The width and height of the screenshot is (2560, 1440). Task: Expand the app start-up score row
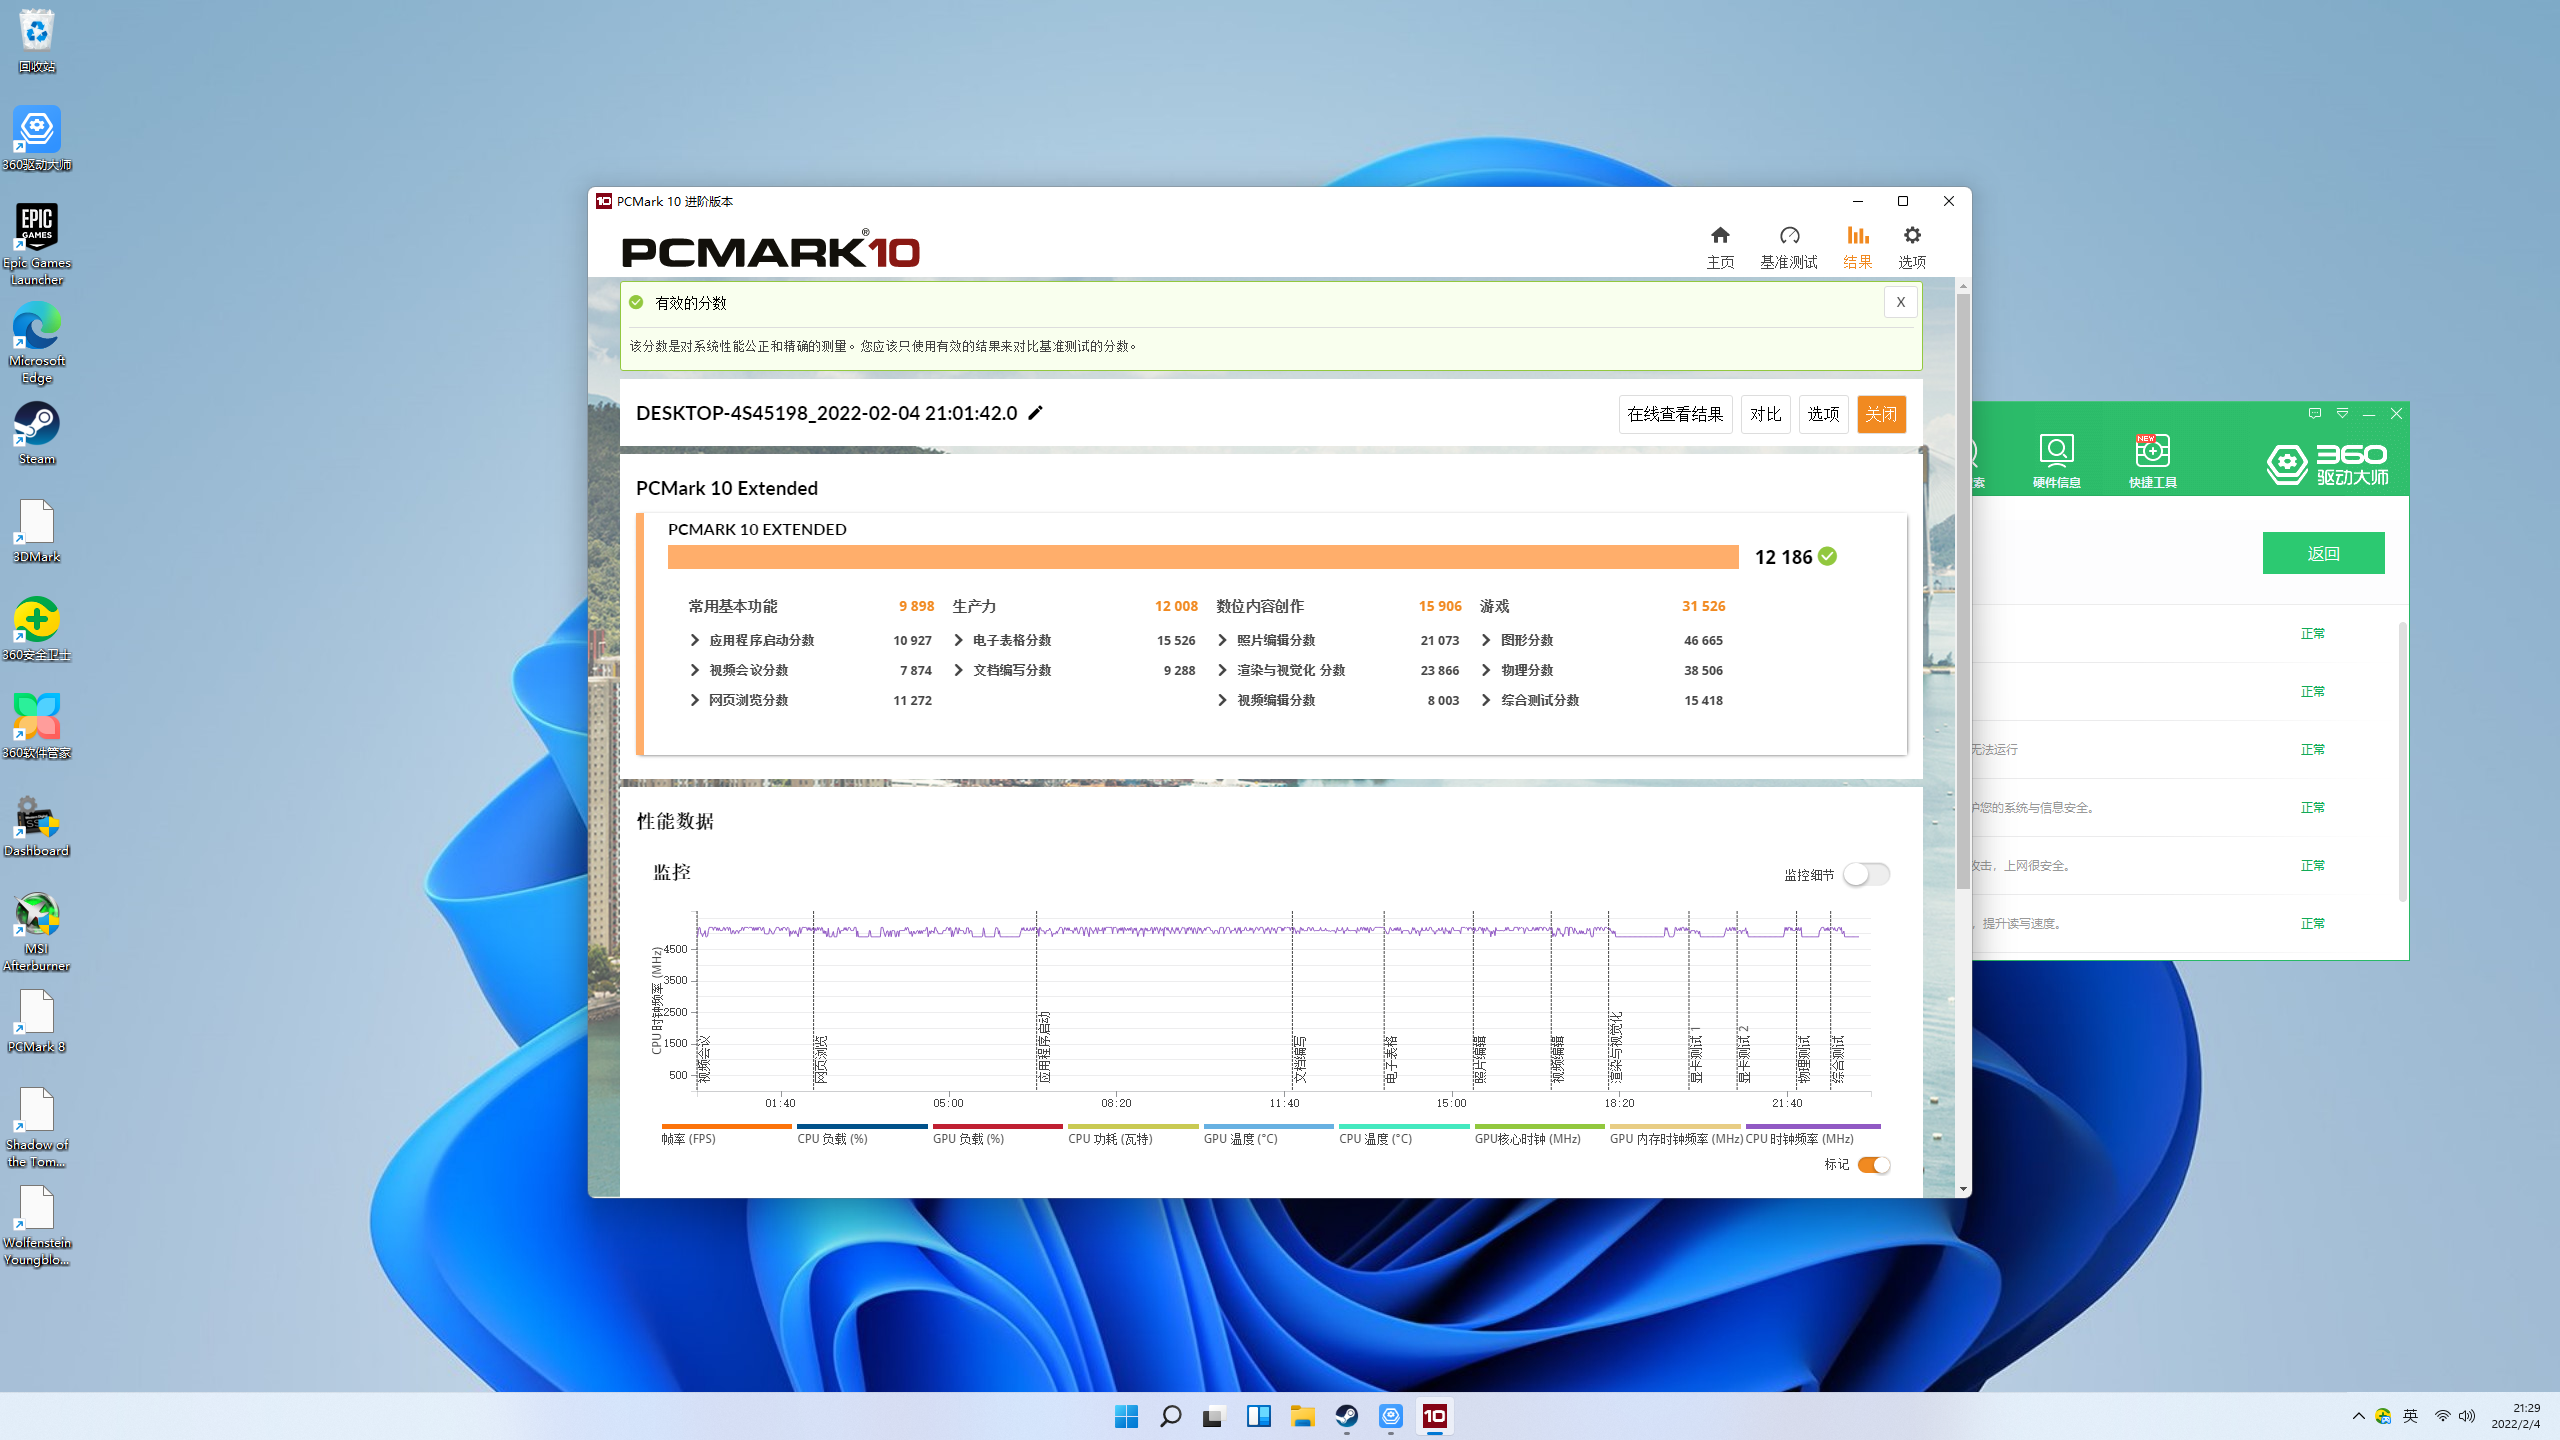coord(695,640)
